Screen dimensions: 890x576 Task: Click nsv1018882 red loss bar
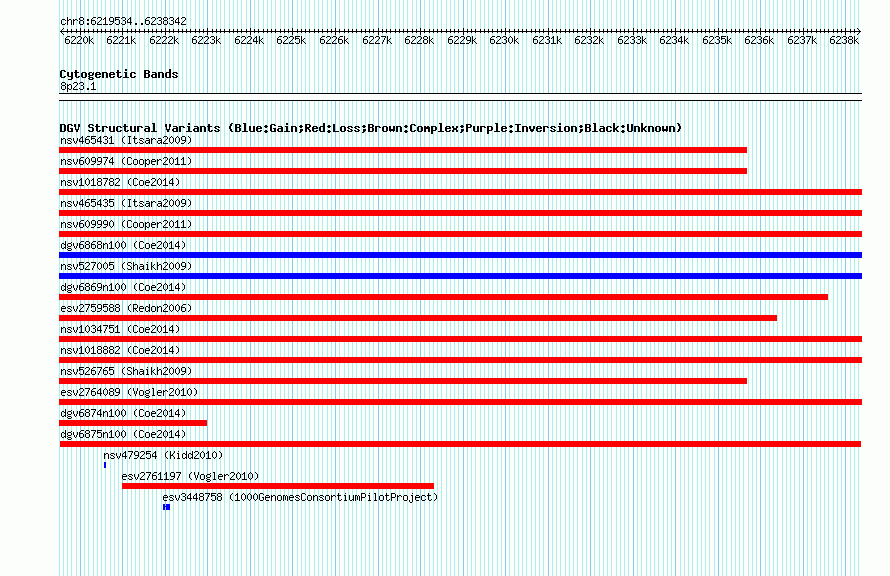click(x=460, y=360)
